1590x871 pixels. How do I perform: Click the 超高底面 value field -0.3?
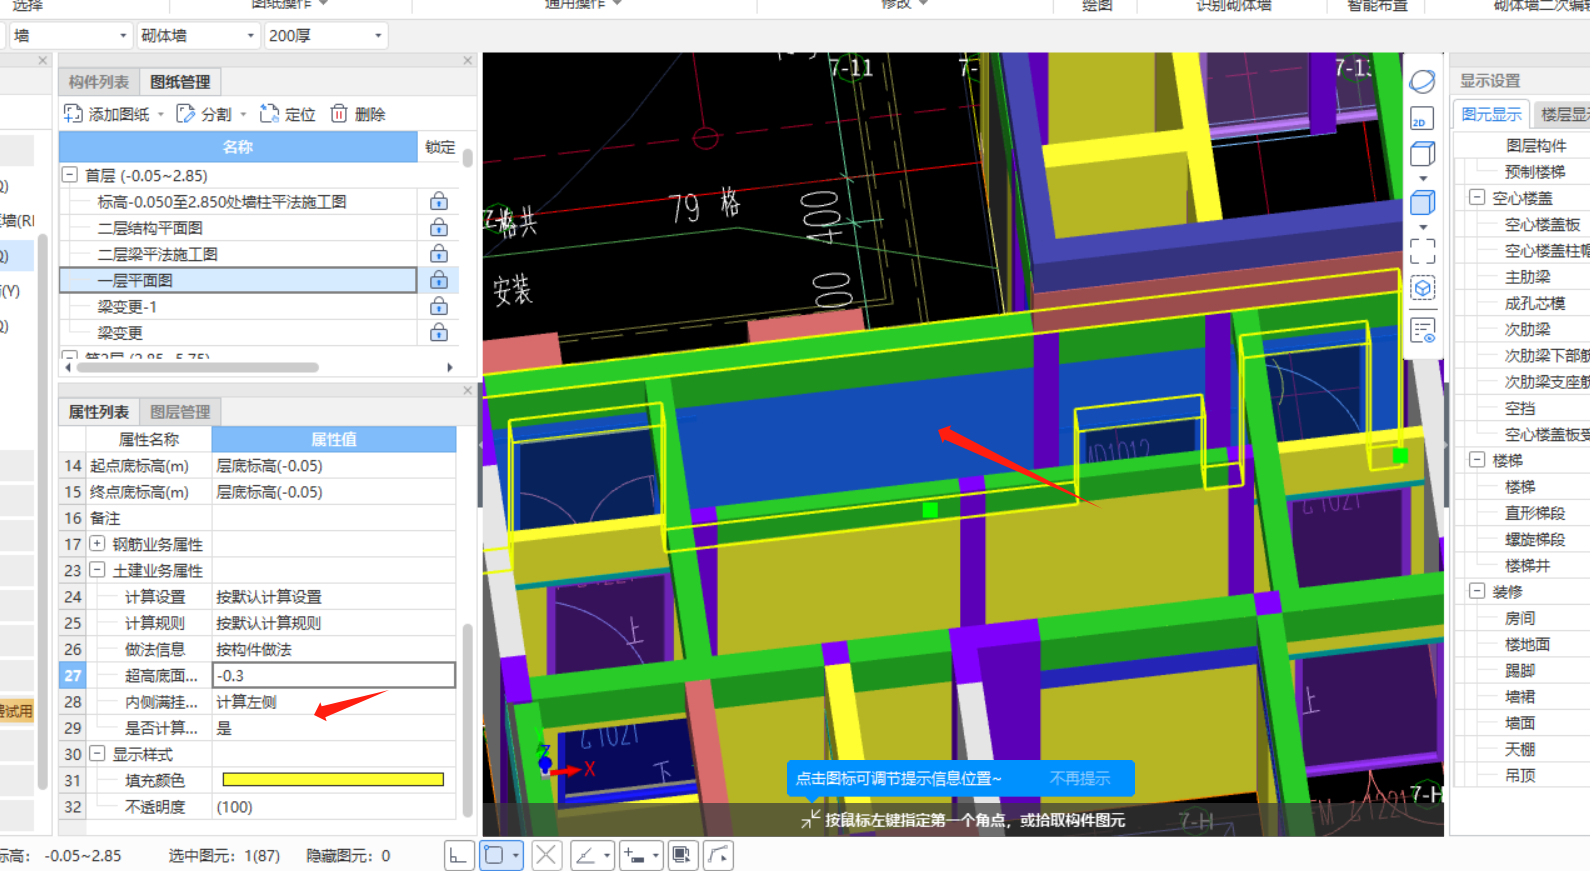(334, 676)
